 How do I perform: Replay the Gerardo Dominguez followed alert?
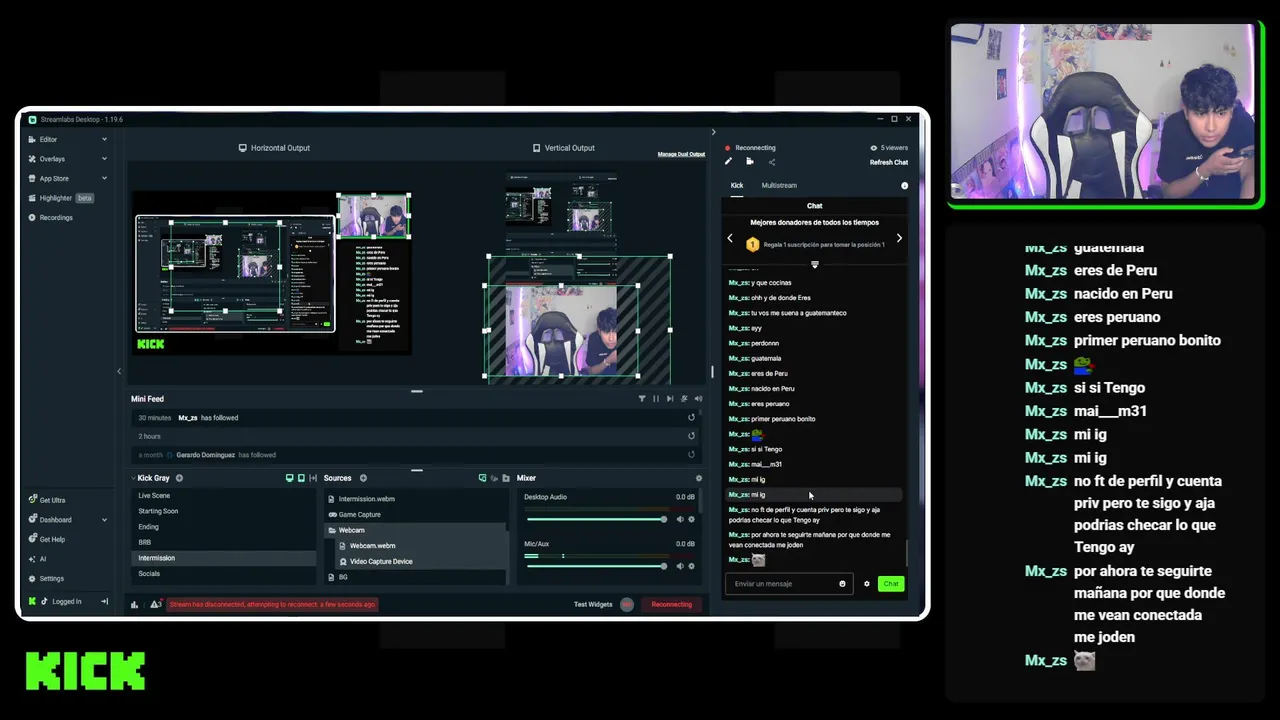pyautogui.click(x=691, y=455)
